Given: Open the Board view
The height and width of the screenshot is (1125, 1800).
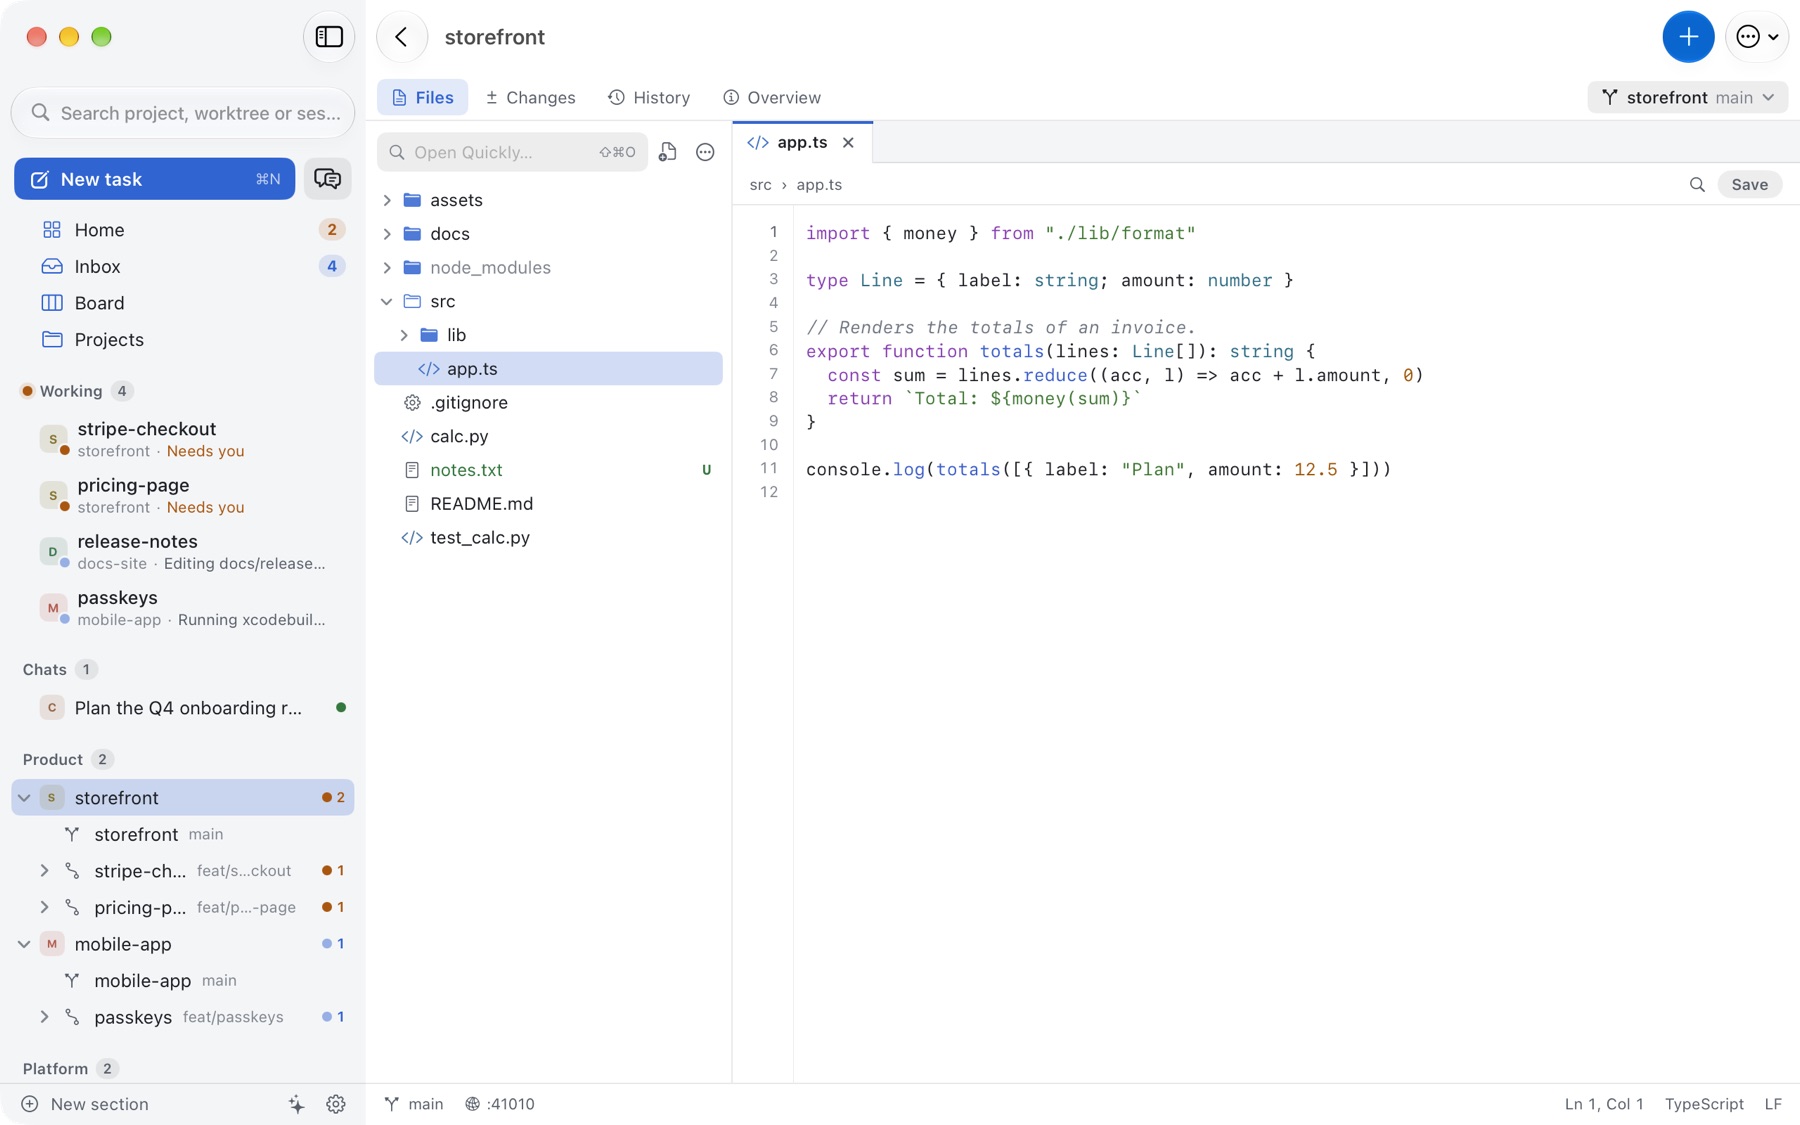Looking at the screenshot, I should click(183, 303).
